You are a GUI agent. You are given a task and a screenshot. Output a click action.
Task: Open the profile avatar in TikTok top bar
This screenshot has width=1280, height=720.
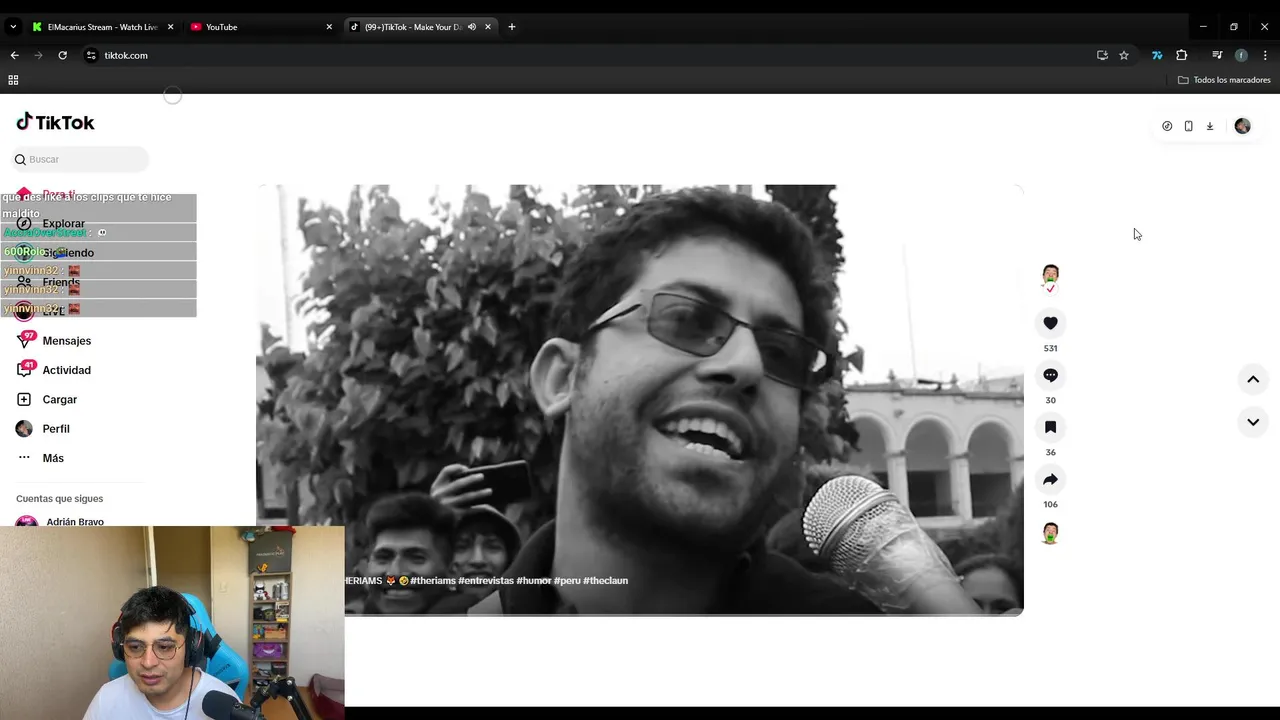tap(1242, 126)
